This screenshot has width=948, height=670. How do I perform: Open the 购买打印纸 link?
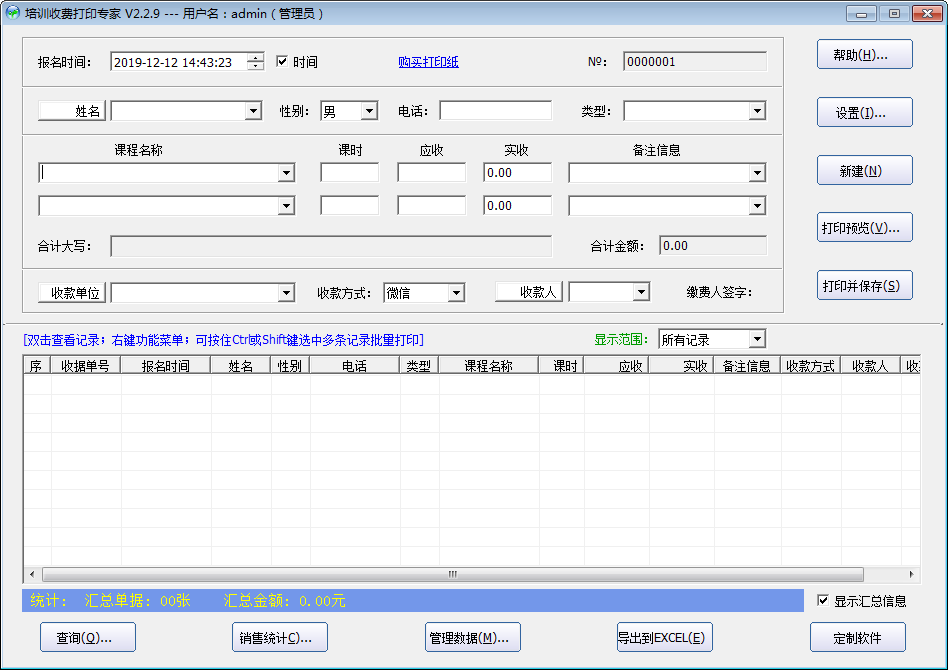428,62
